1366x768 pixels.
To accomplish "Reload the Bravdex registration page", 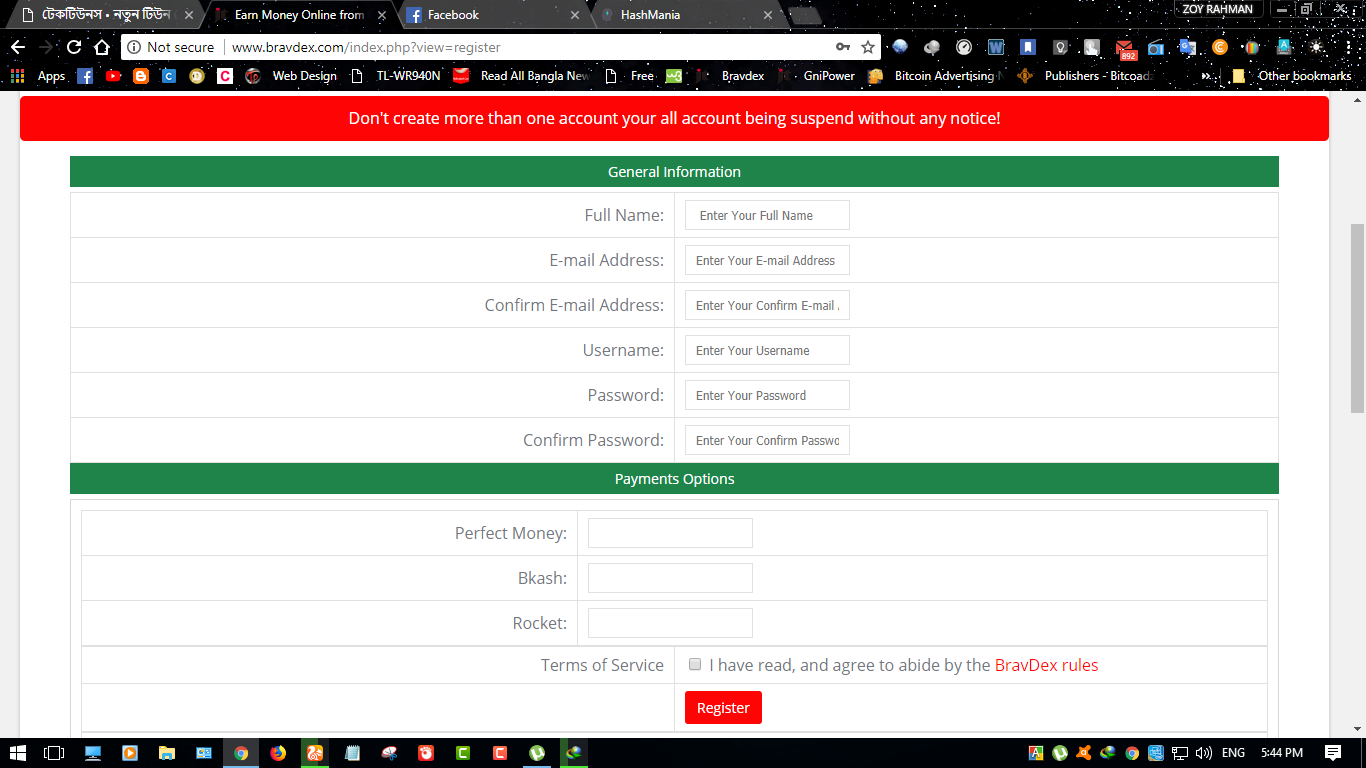I will 74,47.
